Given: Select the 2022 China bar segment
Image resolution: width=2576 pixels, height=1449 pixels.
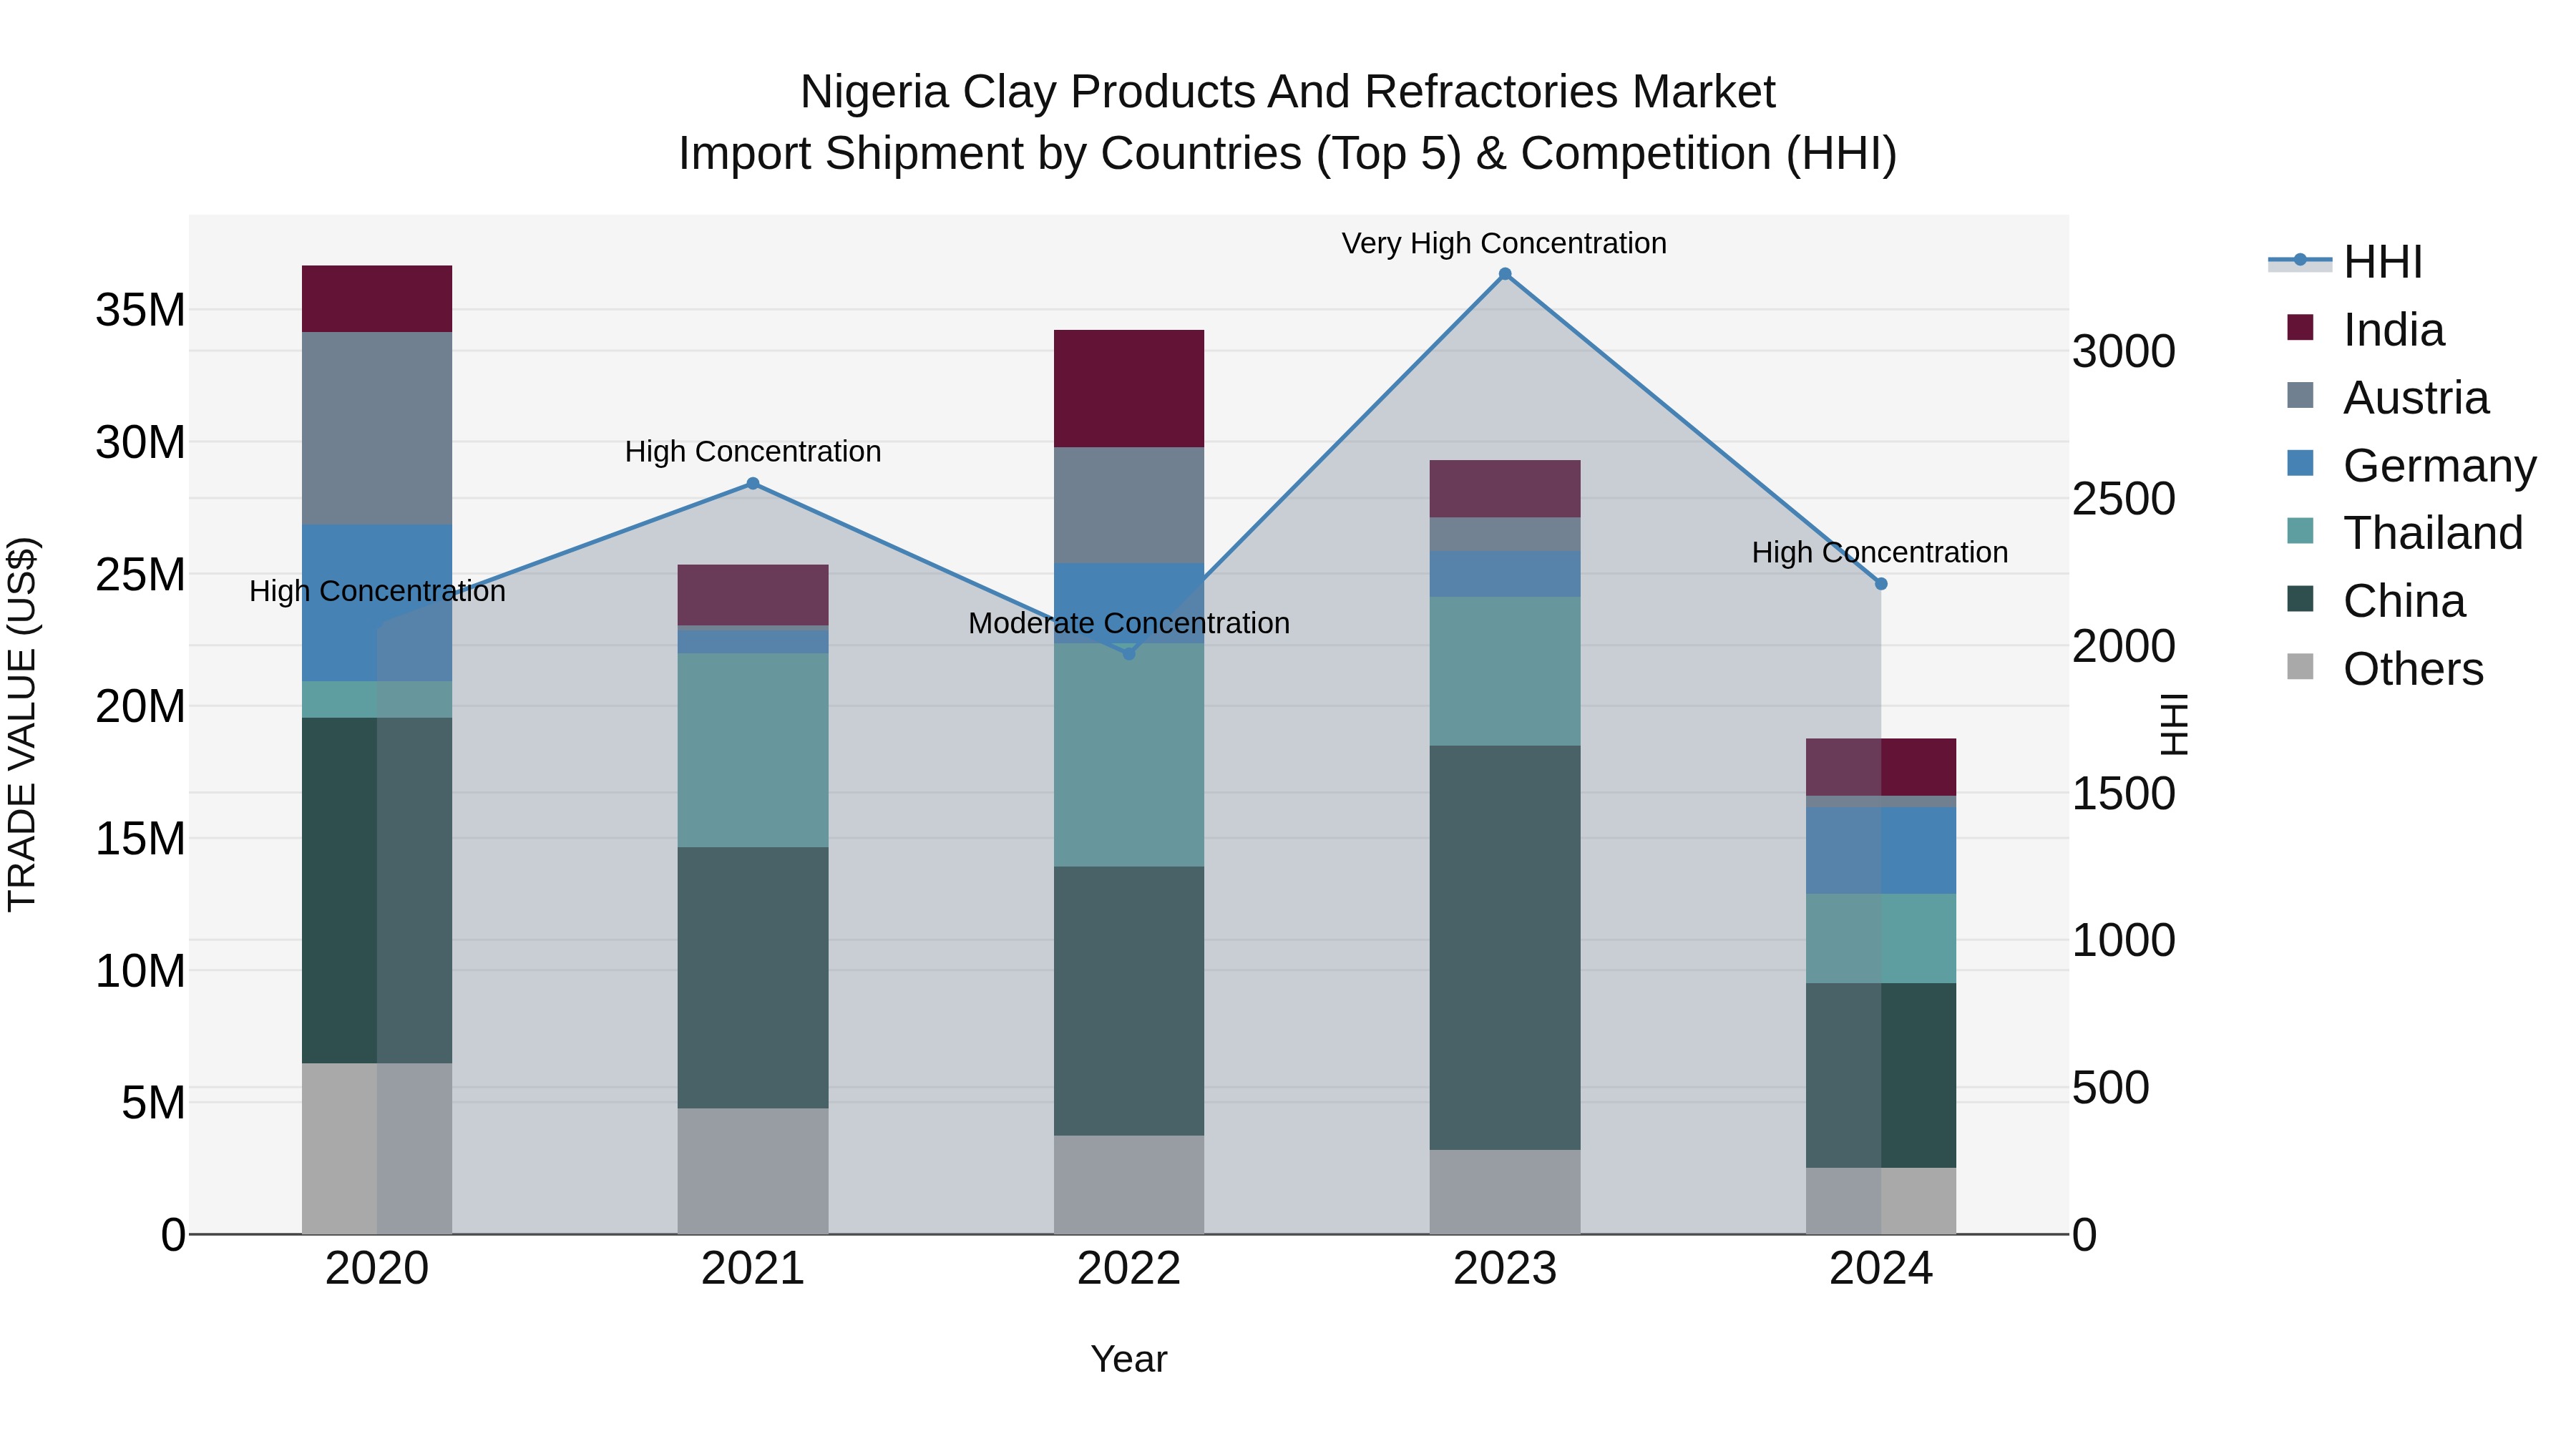Looking at the screenshot, I should pos(1129,1001).
